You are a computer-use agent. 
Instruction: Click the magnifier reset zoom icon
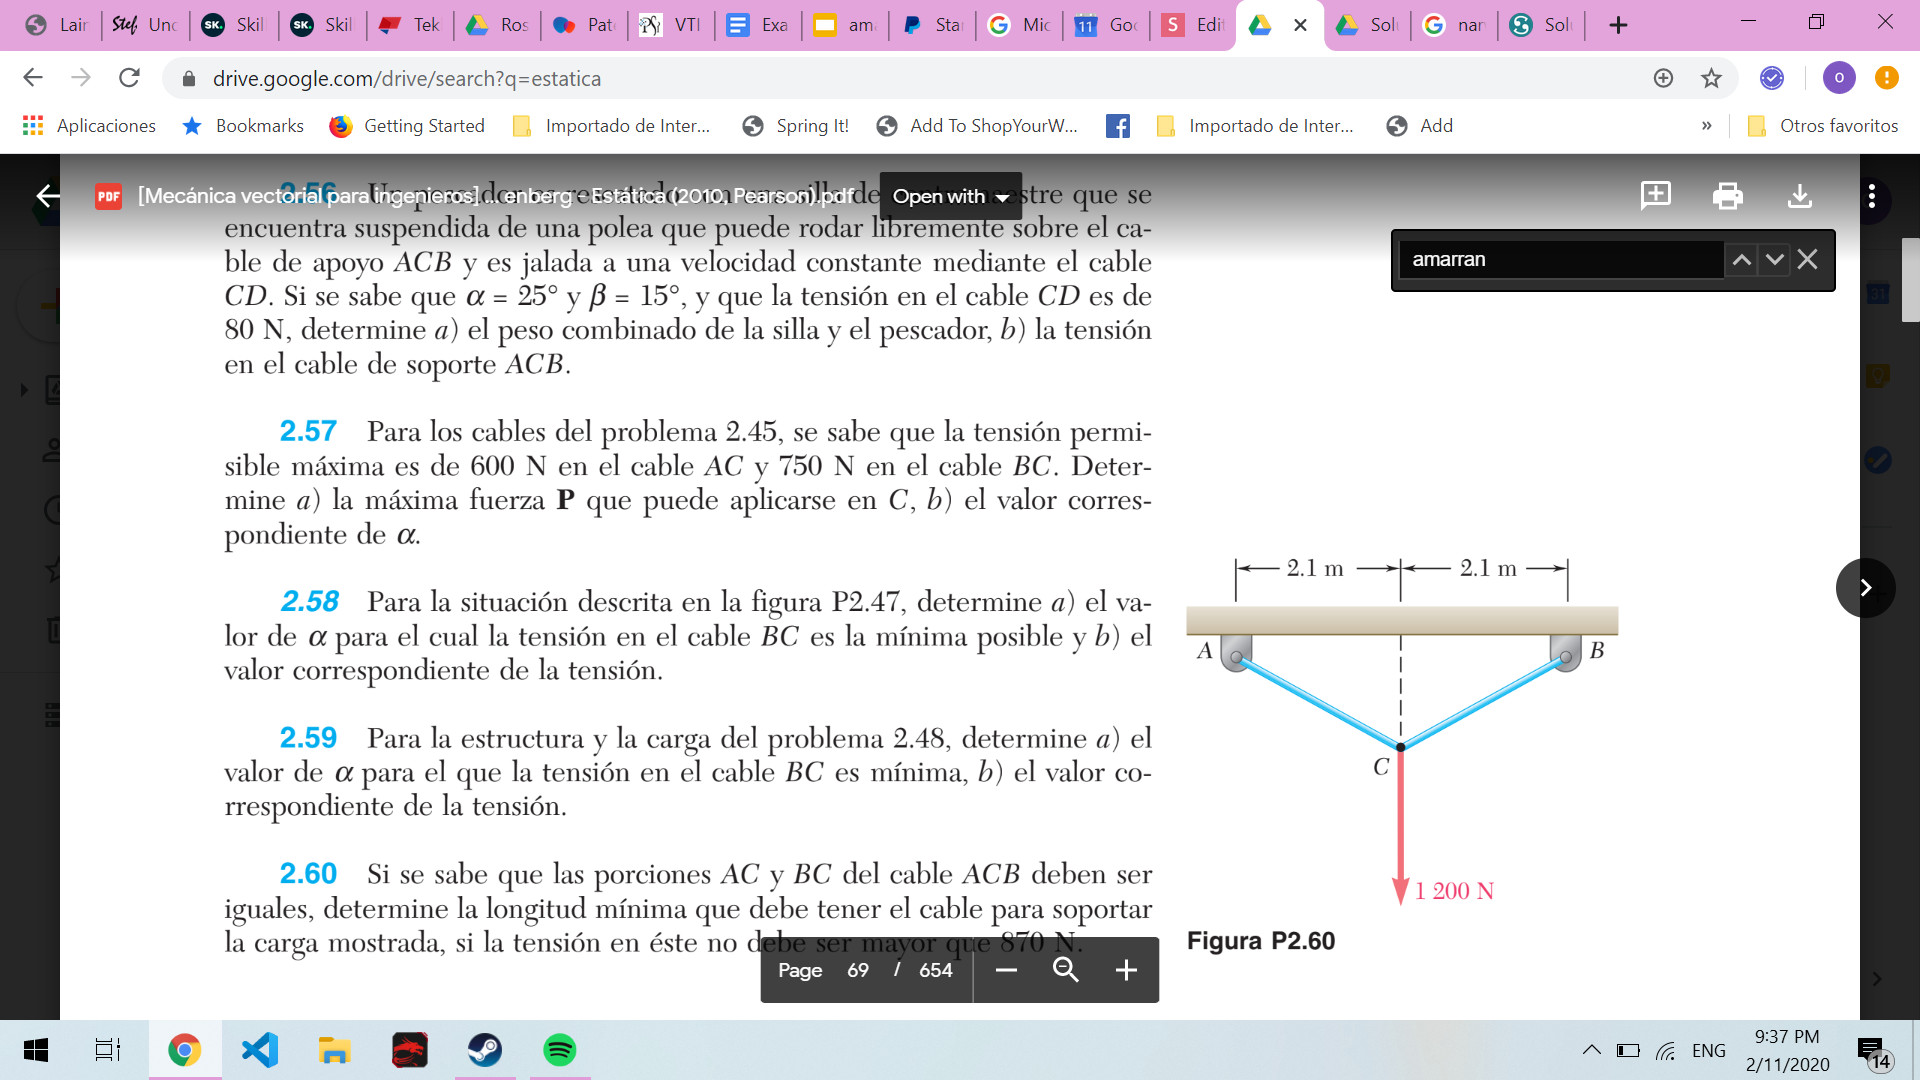(x=1065, y=970)
